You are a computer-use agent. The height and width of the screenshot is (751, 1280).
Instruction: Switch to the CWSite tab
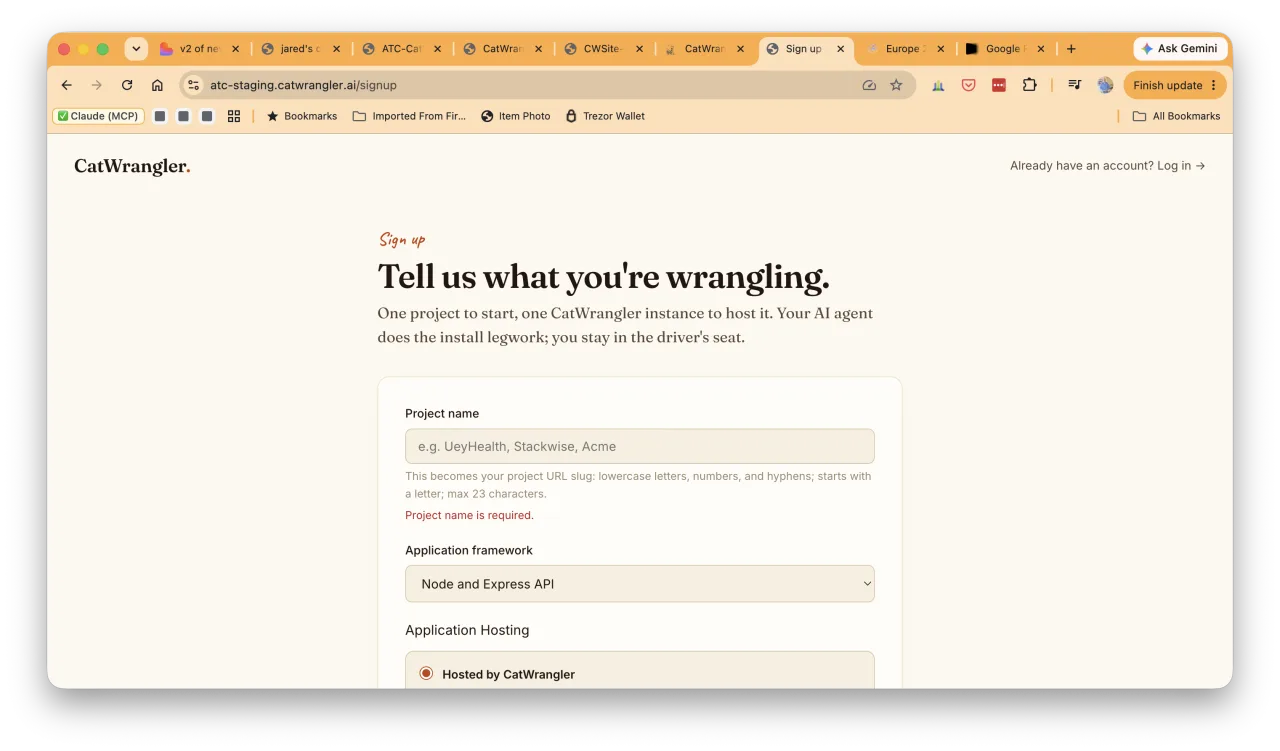click(603, 48)
